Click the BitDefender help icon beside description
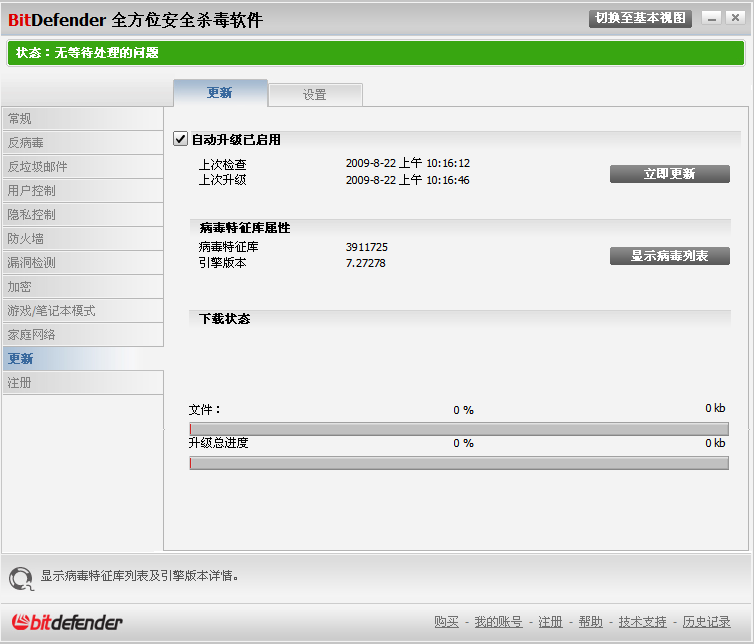The image size is (754, 644). click(x=21, y=578)
